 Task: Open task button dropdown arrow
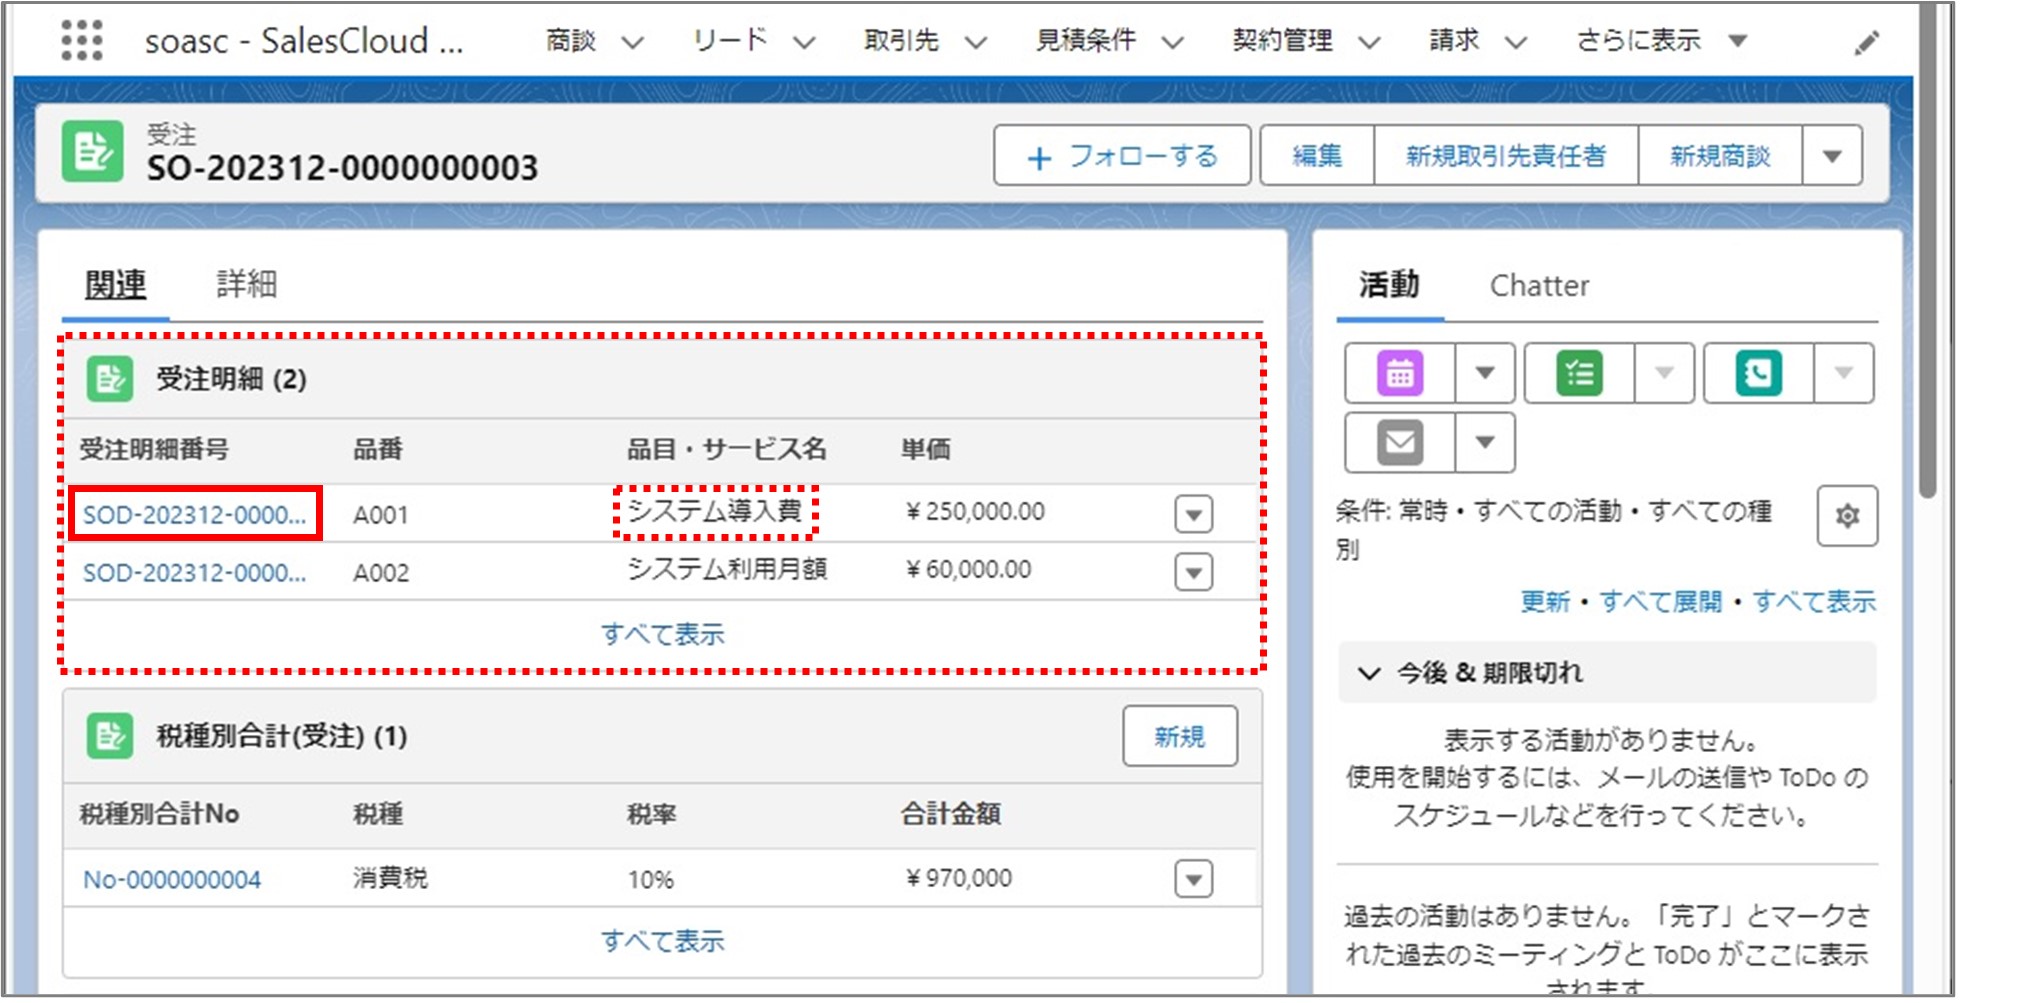pyautogui.click(x=1664, y=373)
